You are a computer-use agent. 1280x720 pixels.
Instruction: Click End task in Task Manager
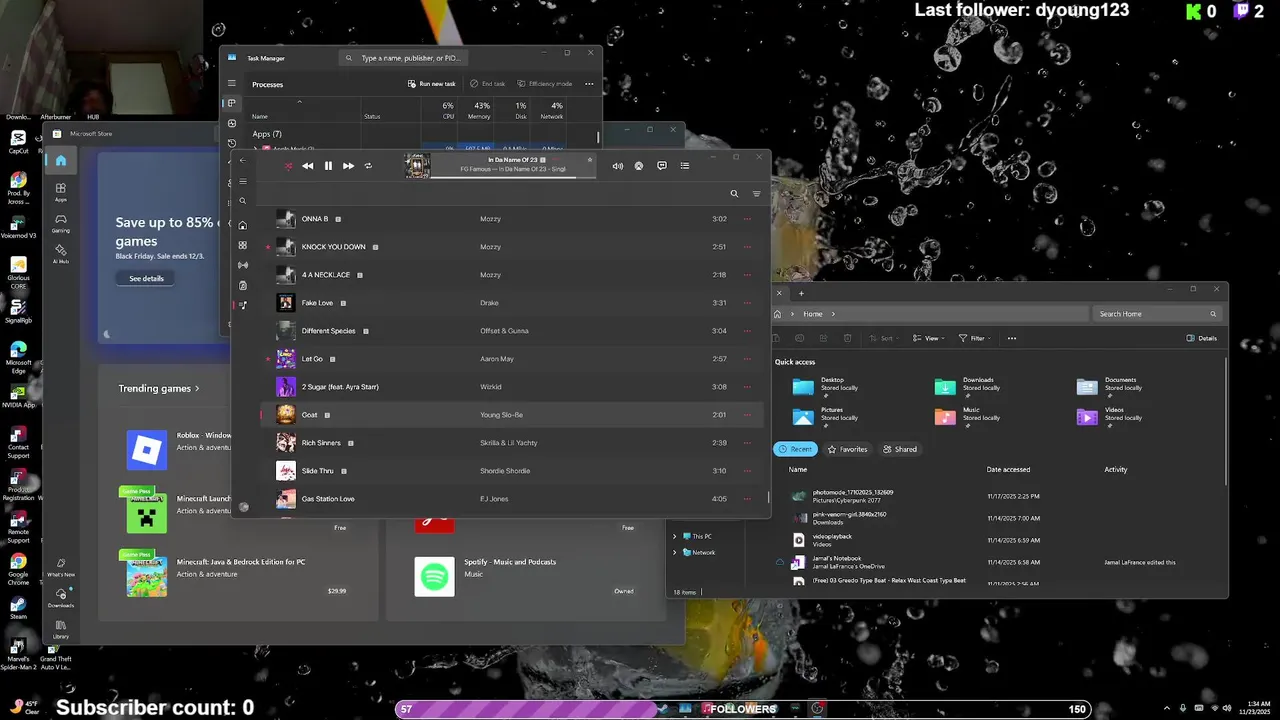[x=488, y=84]
